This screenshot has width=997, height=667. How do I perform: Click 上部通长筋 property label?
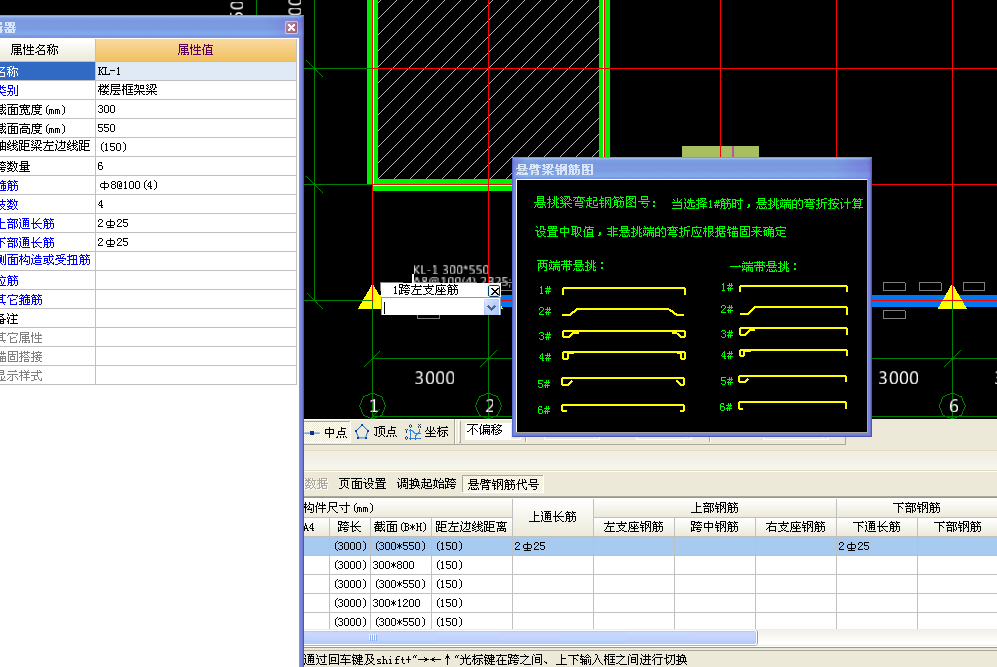pyautogui.click(x=27, y=224)
